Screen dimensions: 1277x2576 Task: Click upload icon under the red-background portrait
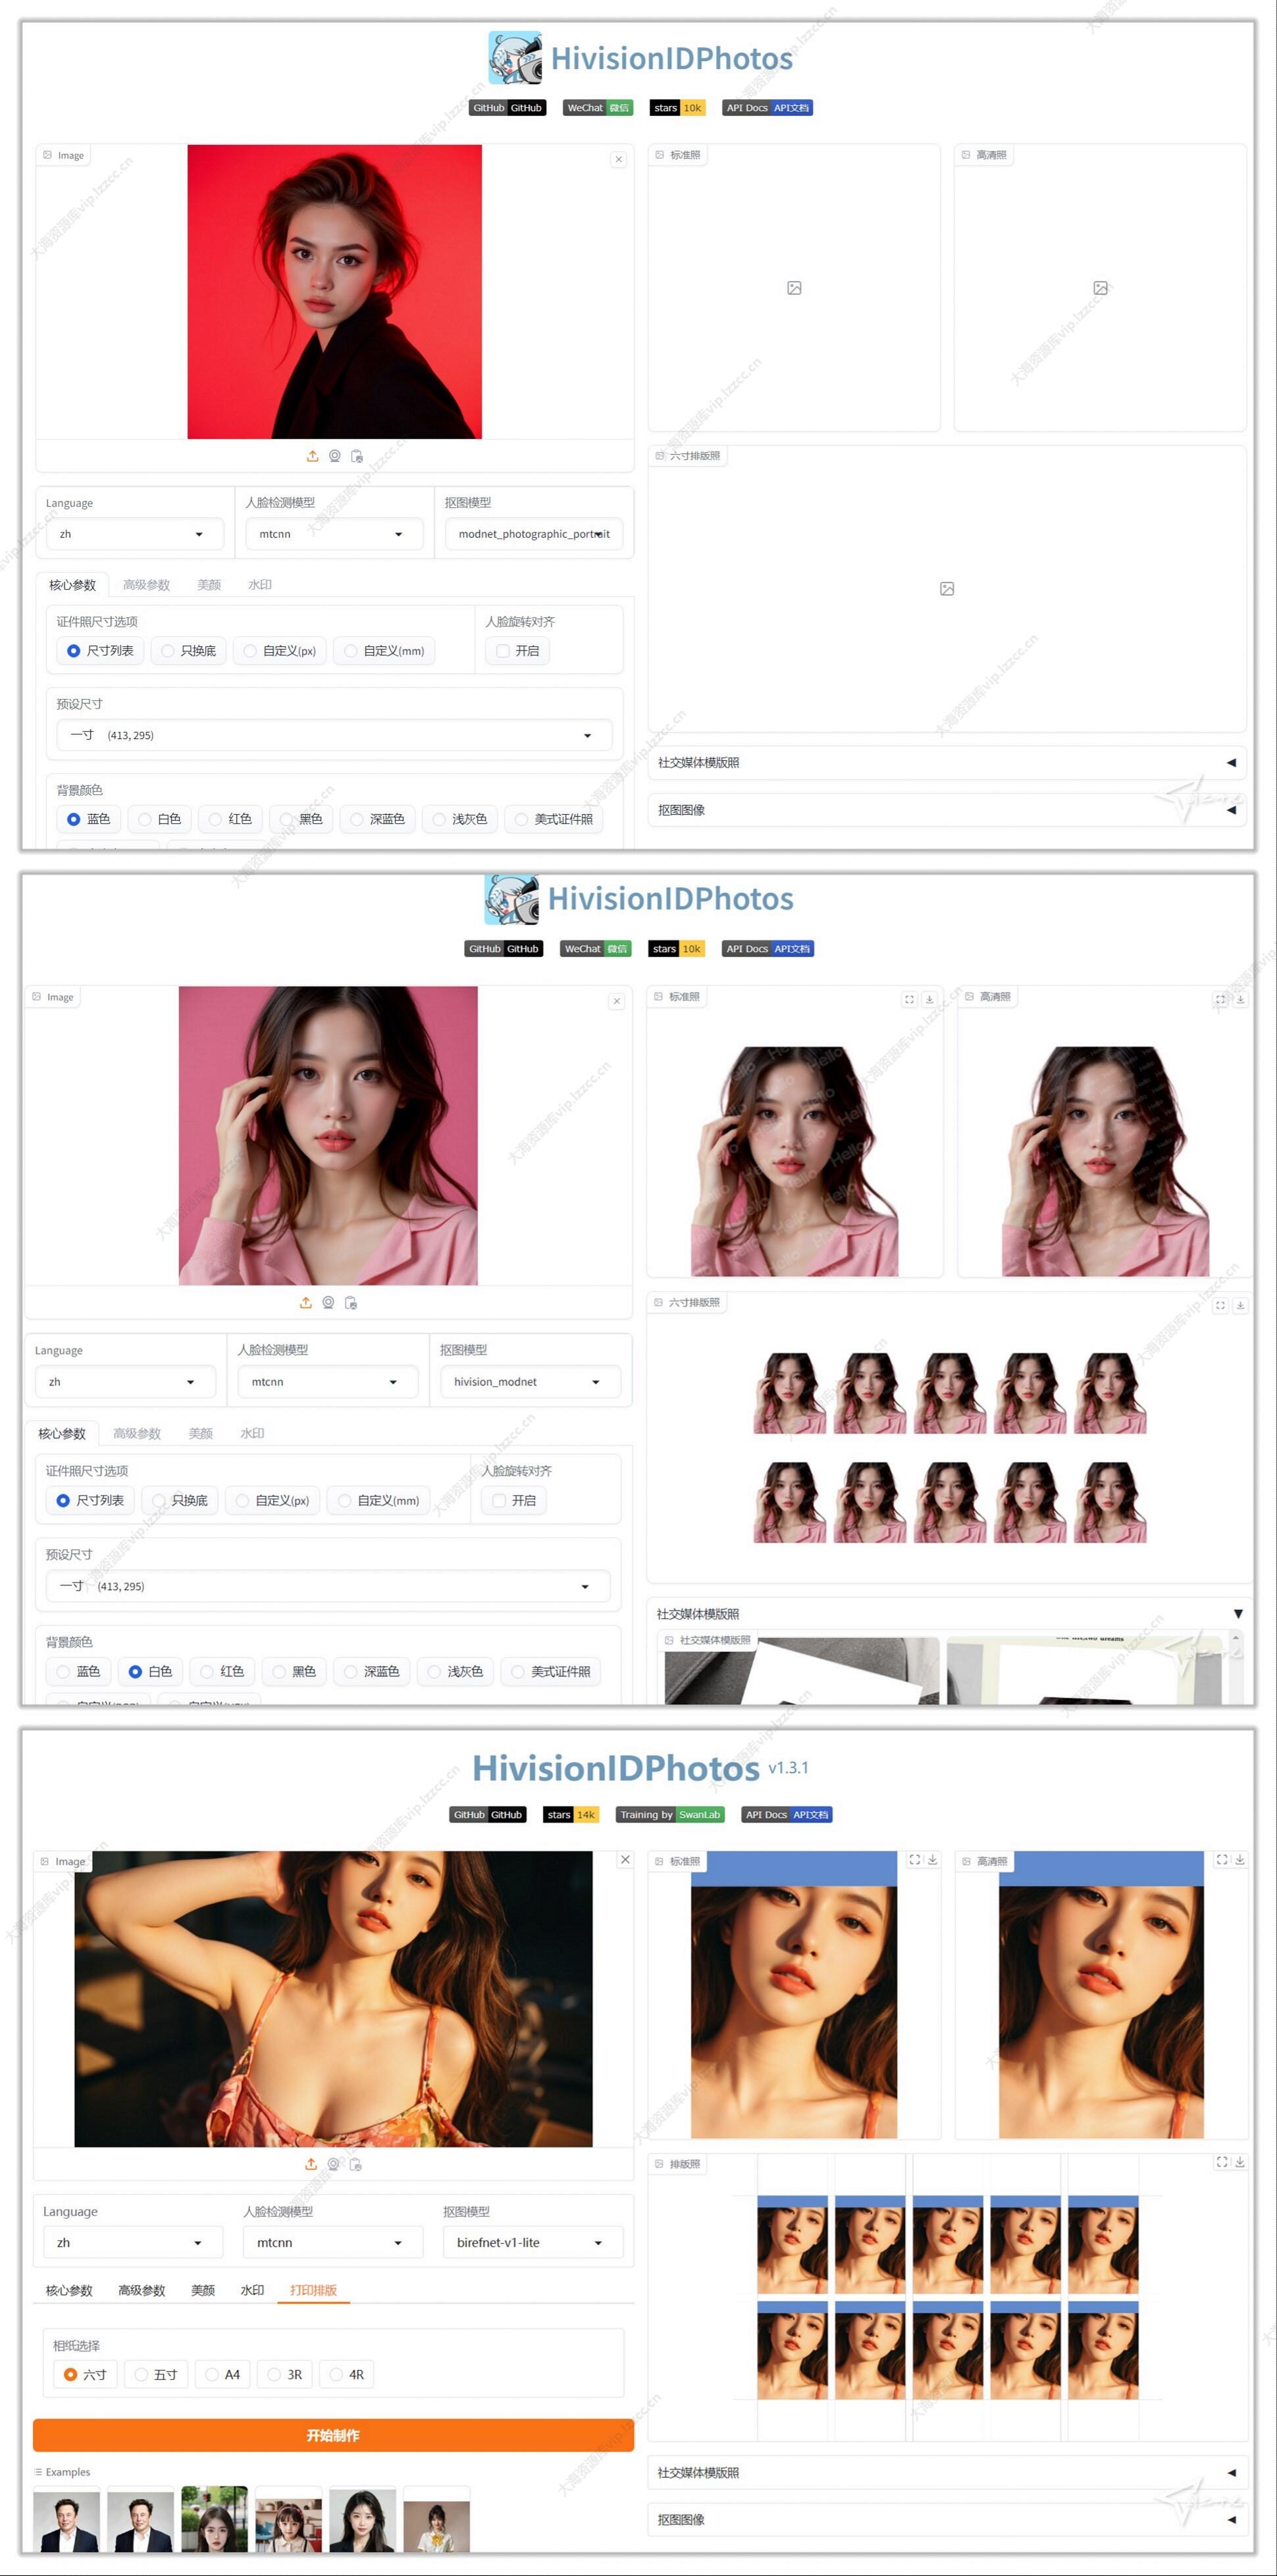point(312,456)
